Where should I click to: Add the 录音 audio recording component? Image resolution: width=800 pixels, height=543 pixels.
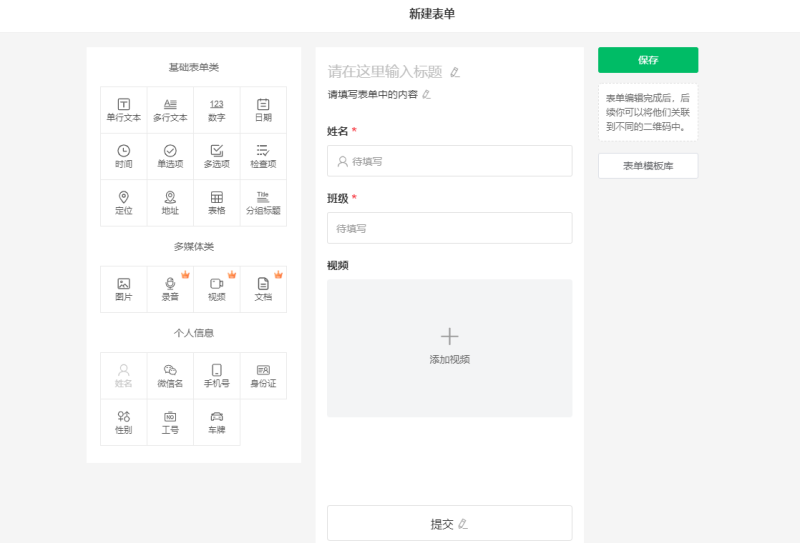click(x=170, y=289)
